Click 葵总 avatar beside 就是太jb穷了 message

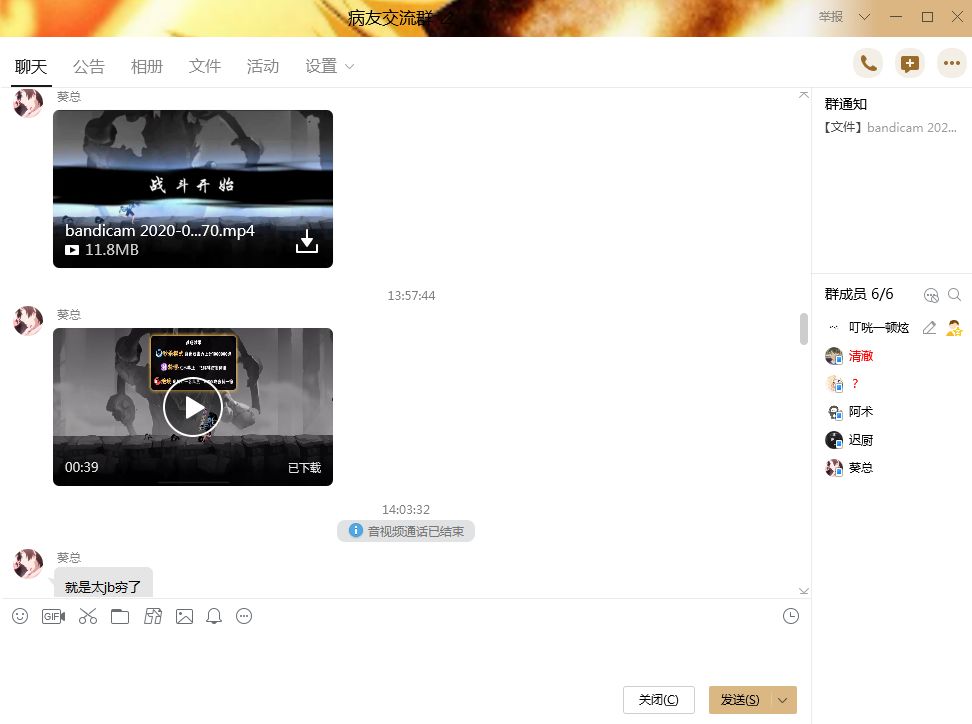tap(28, 563)
